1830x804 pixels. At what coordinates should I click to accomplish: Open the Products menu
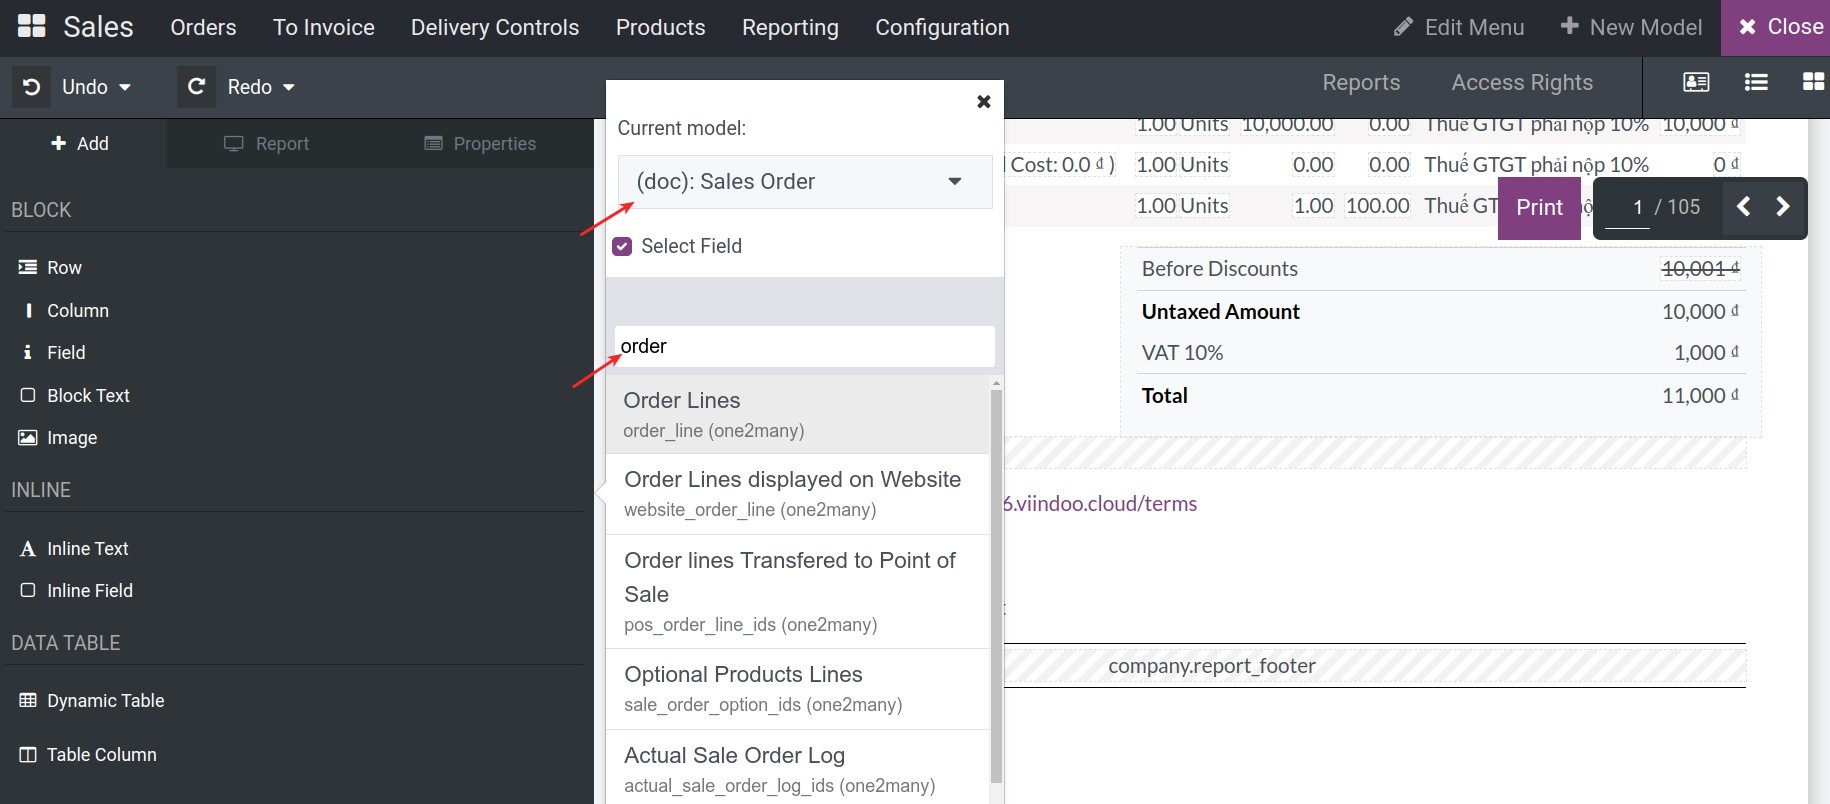pyautogui.click(x=661, y=27)
